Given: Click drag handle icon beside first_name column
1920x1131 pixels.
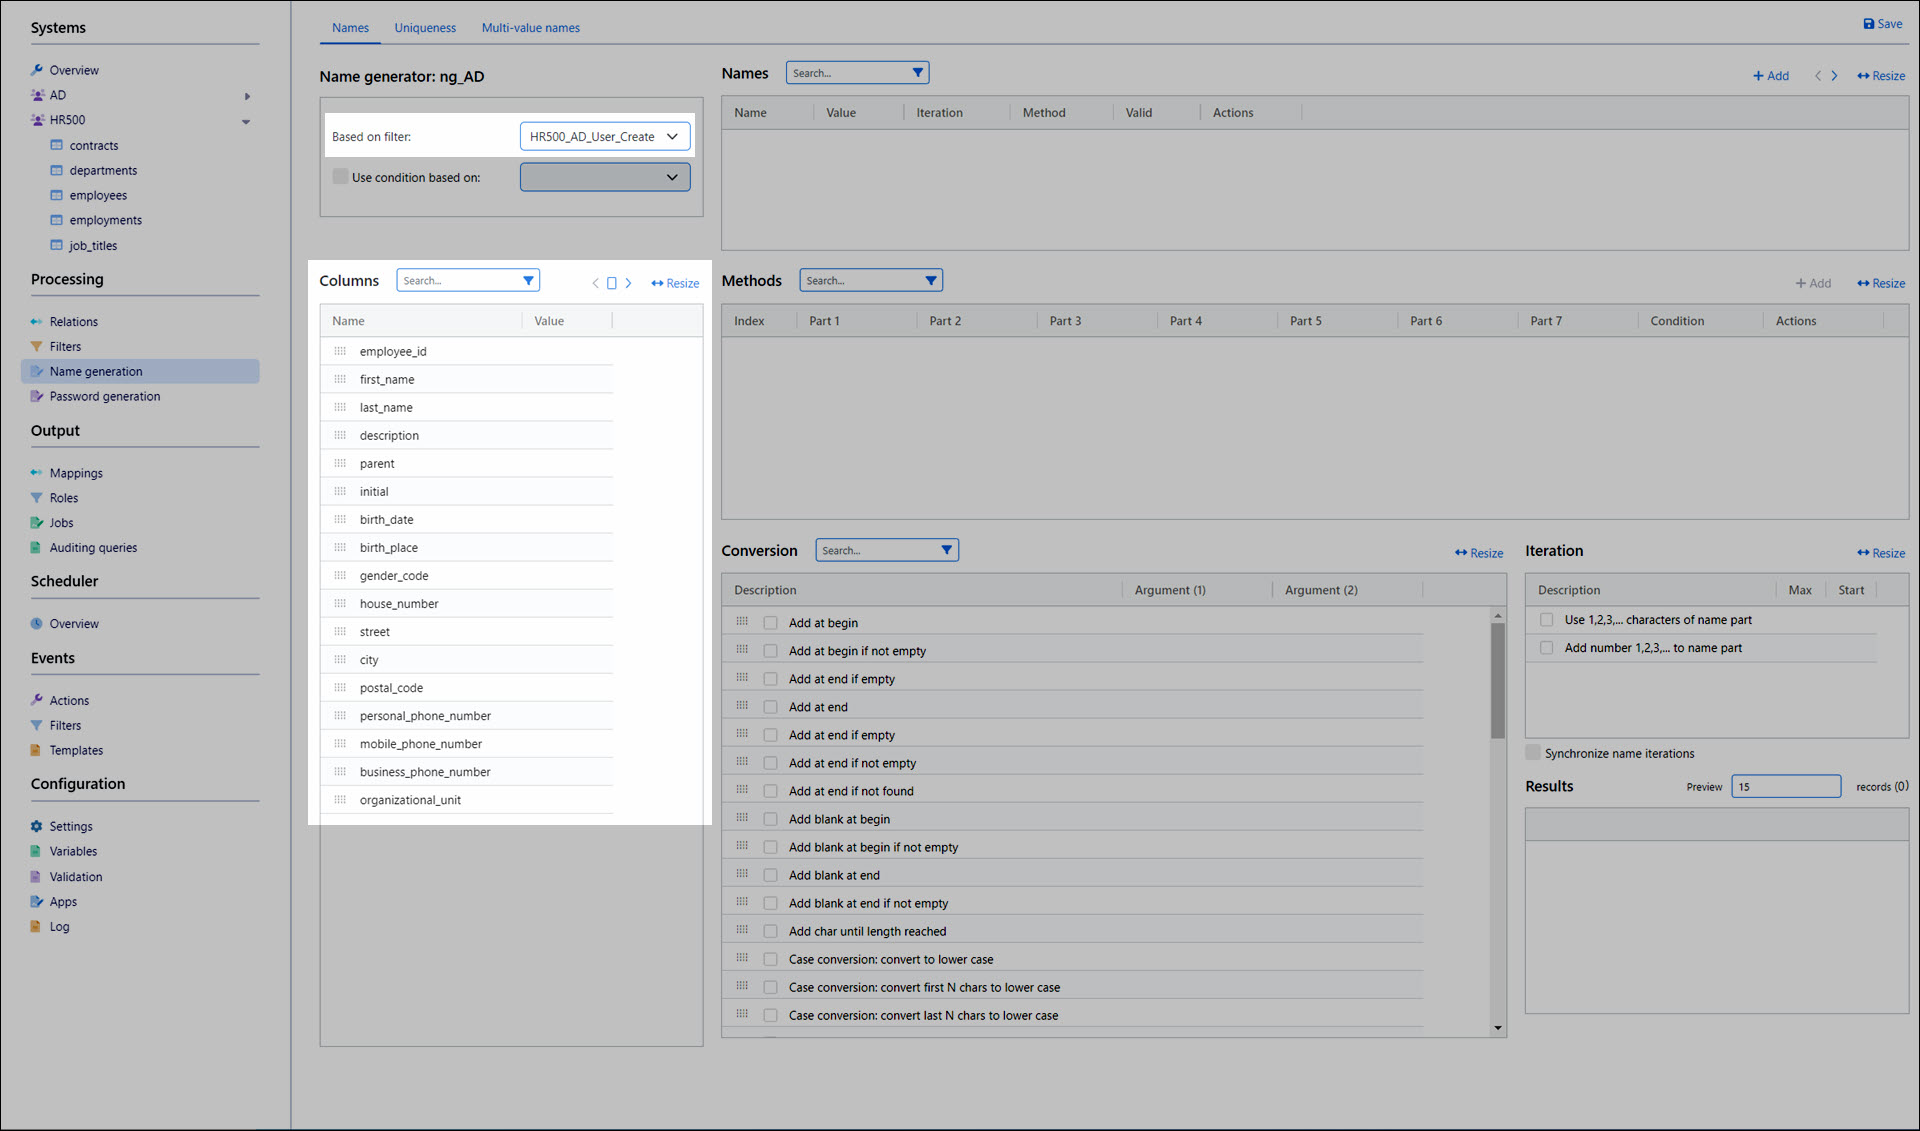Looking at the screenshot, I should [x=340, y=380].
